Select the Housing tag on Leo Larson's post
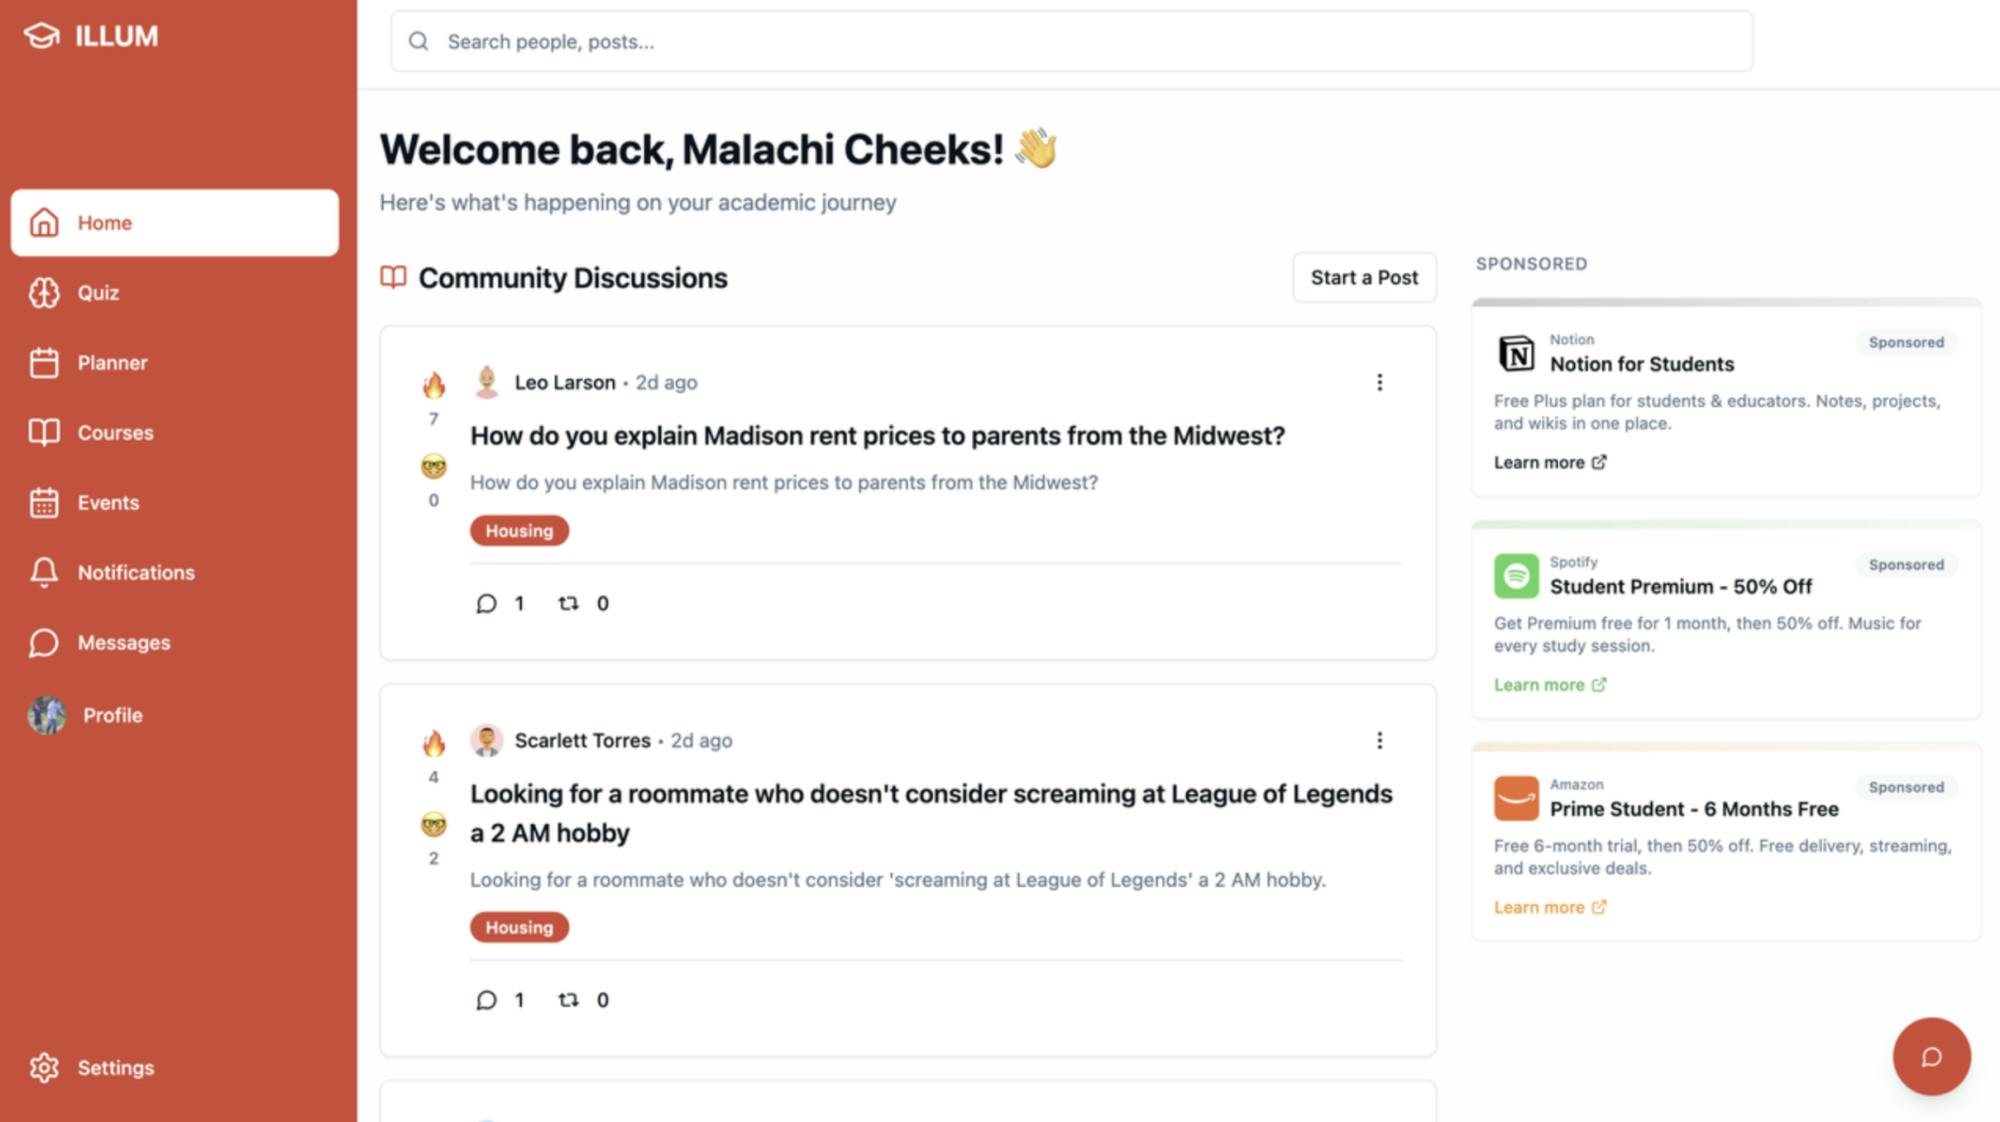Image resolution: width=2000 pixels, height=1122 pixels. pos(519,531)
